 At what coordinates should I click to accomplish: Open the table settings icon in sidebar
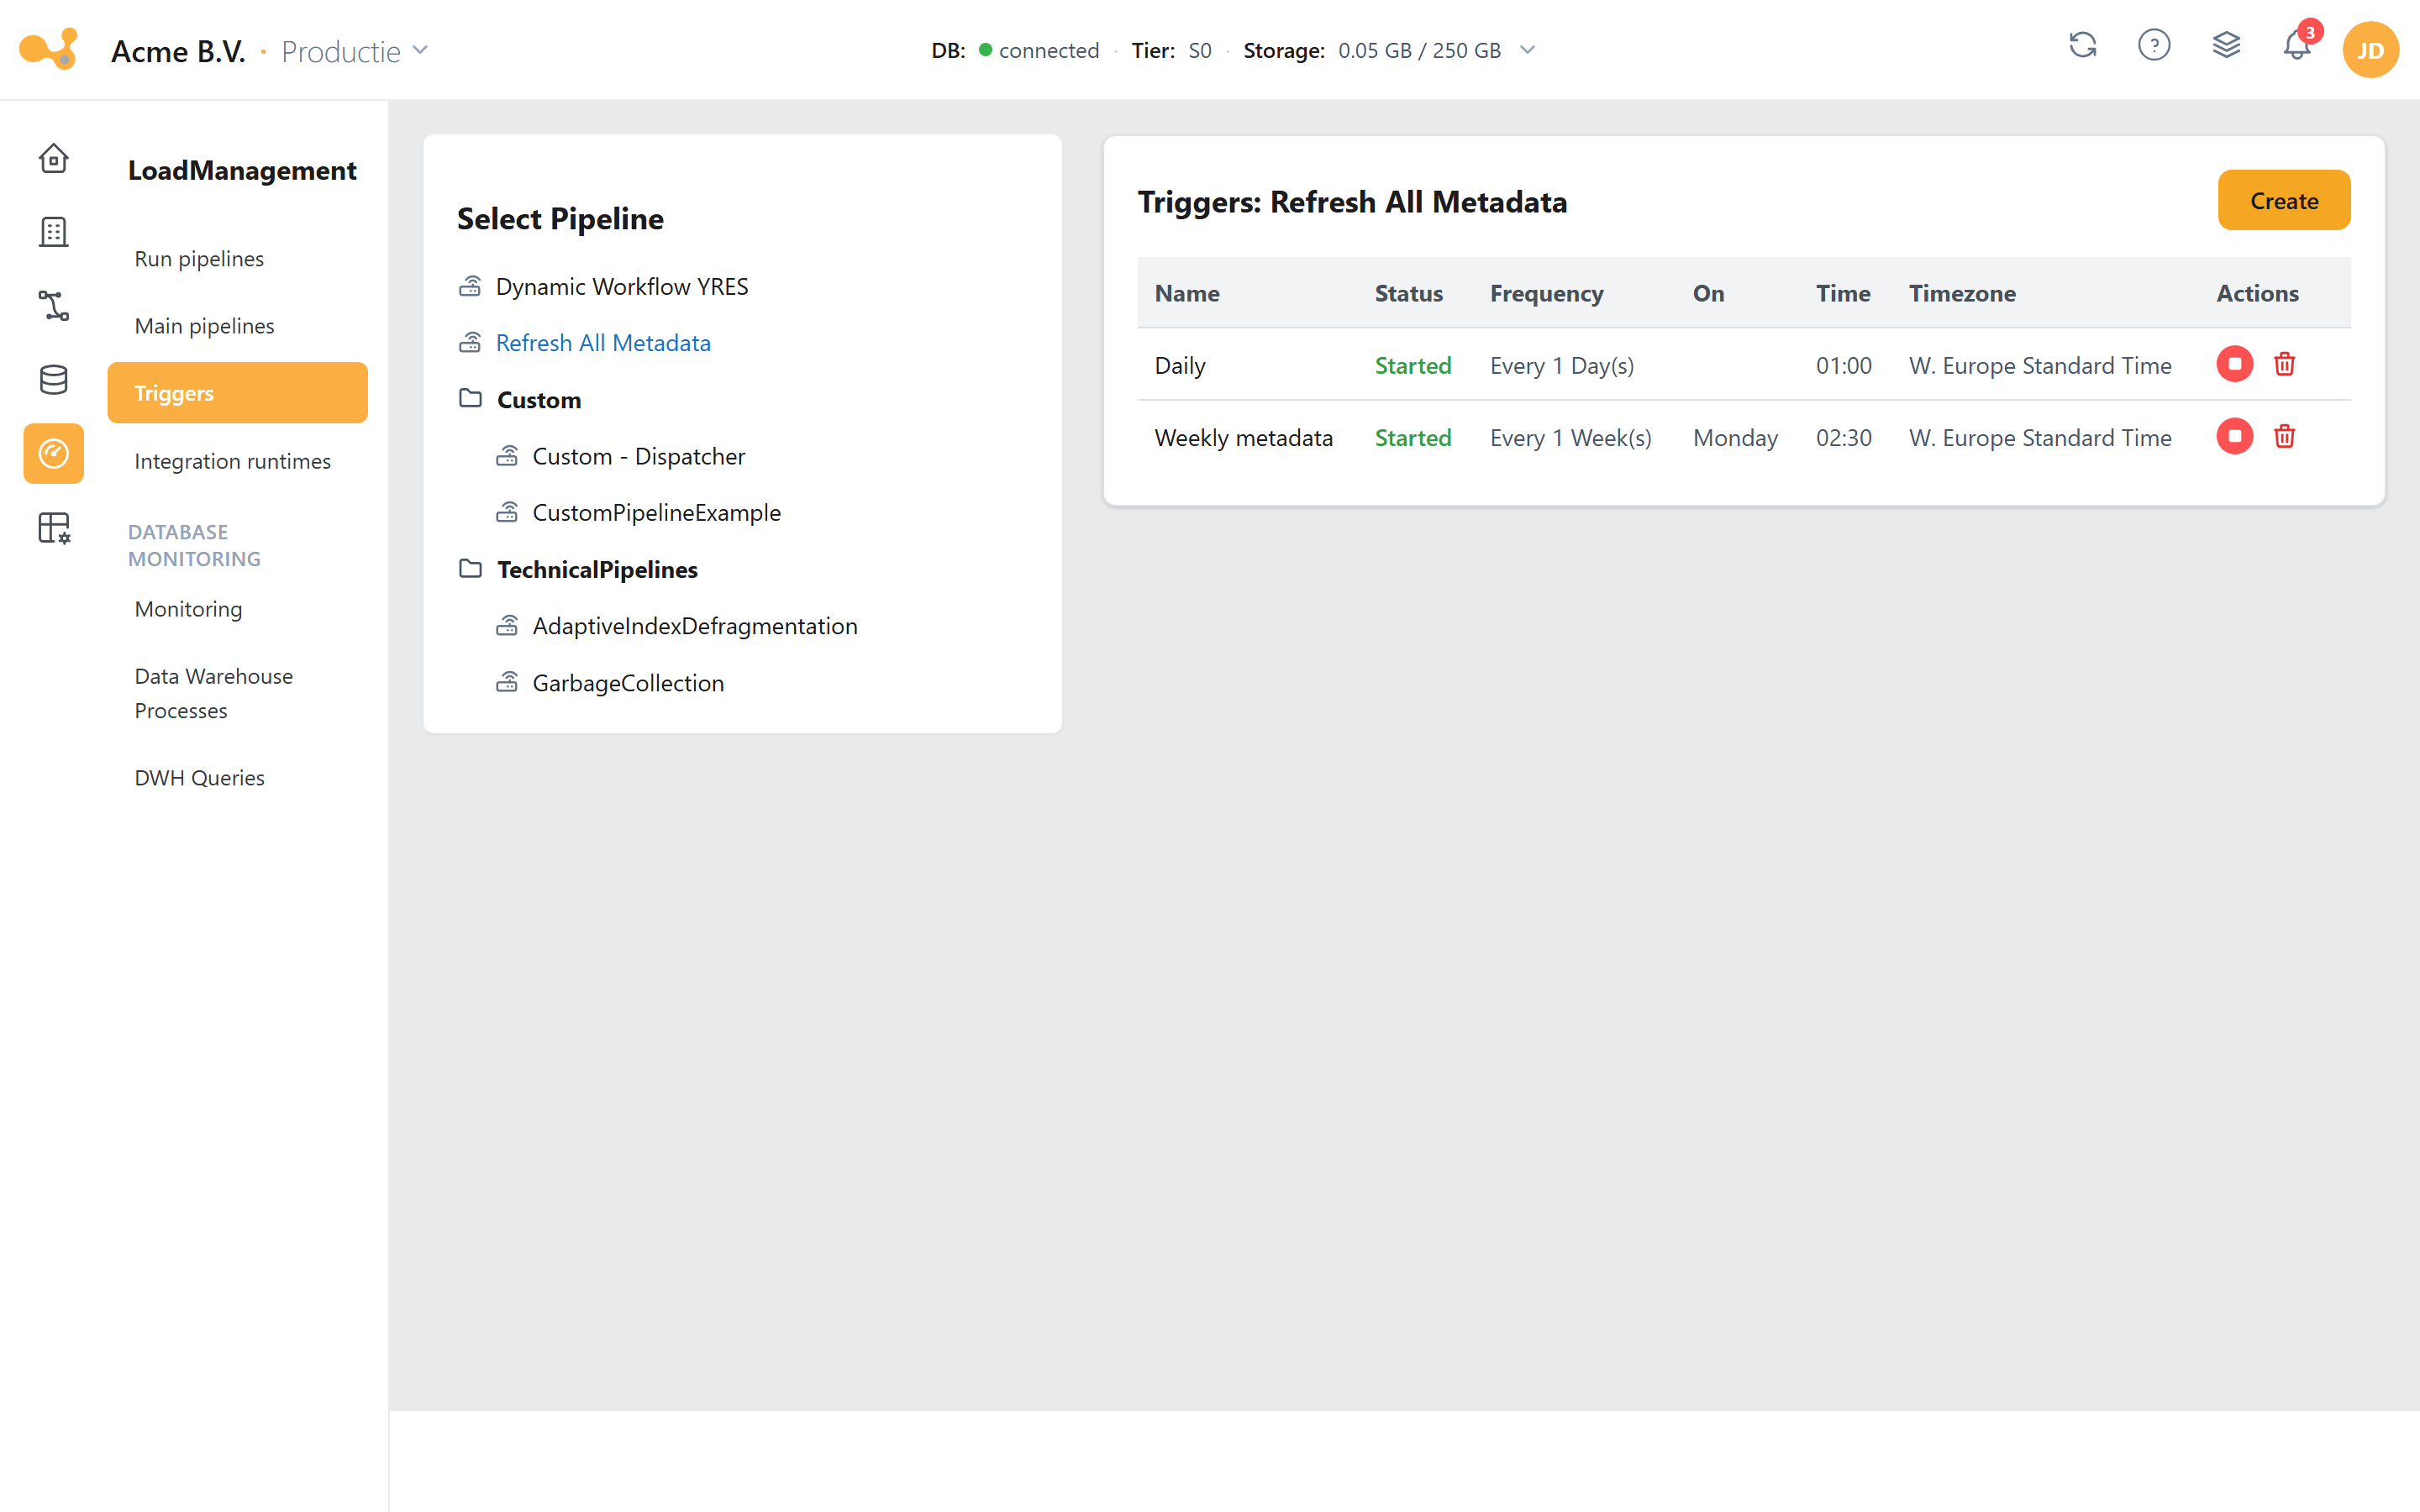coord(53,528)
